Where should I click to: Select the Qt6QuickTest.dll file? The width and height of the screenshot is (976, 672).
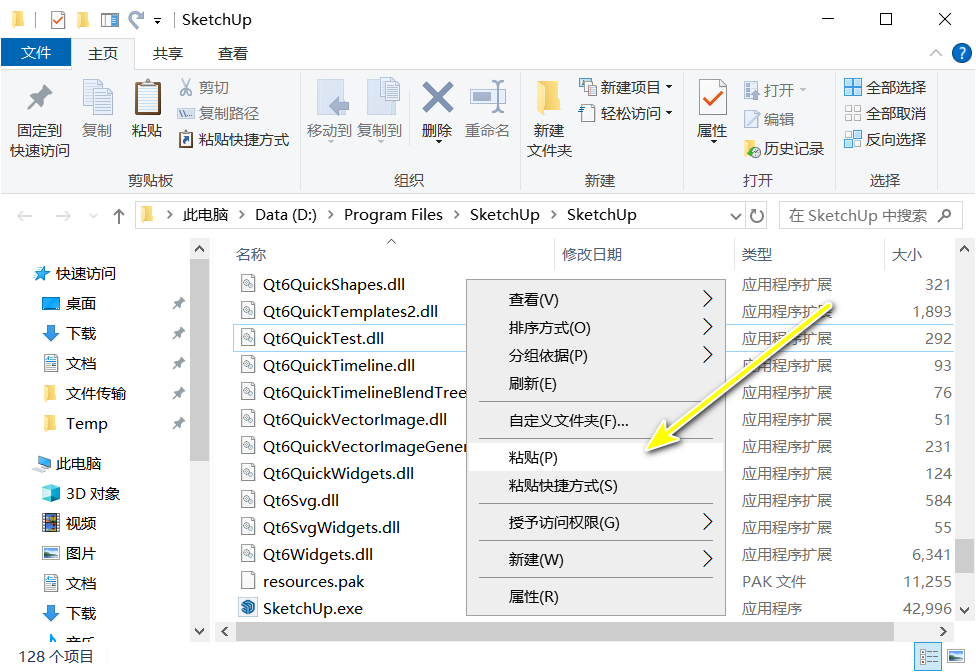(x=323, y=338)
